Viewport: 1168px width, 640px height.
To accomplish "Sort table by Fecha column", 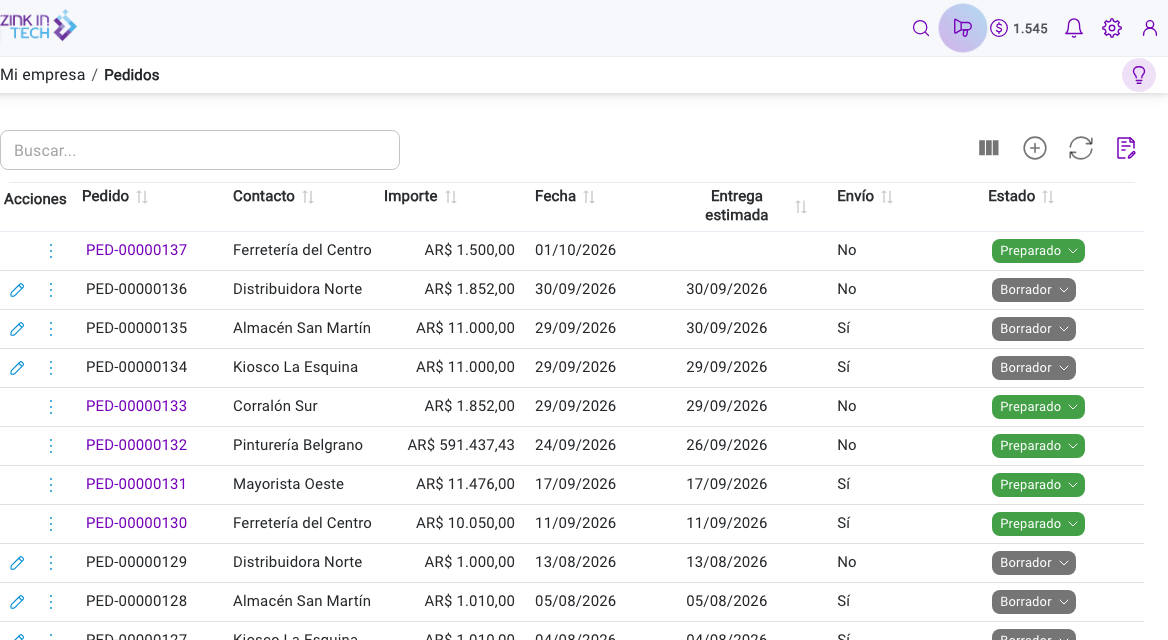I will (x=588, y=197).
